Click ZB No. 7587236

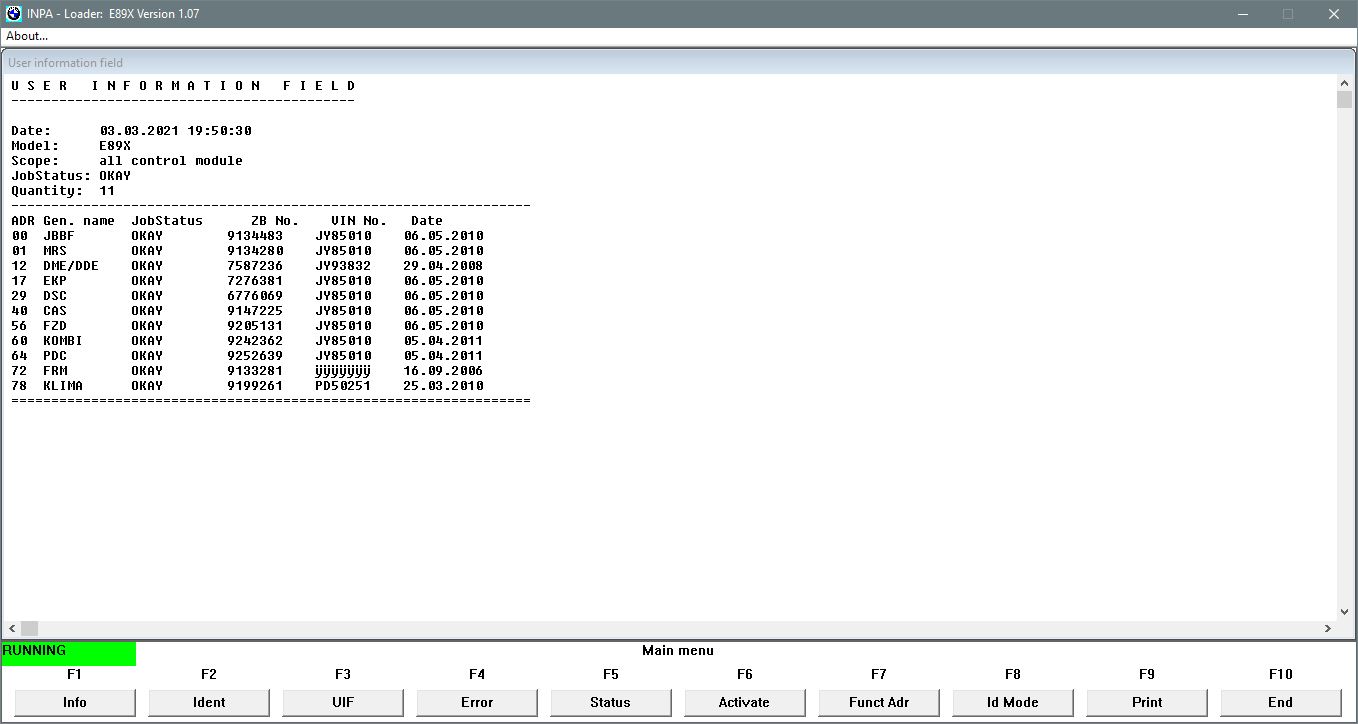[255, 266]
